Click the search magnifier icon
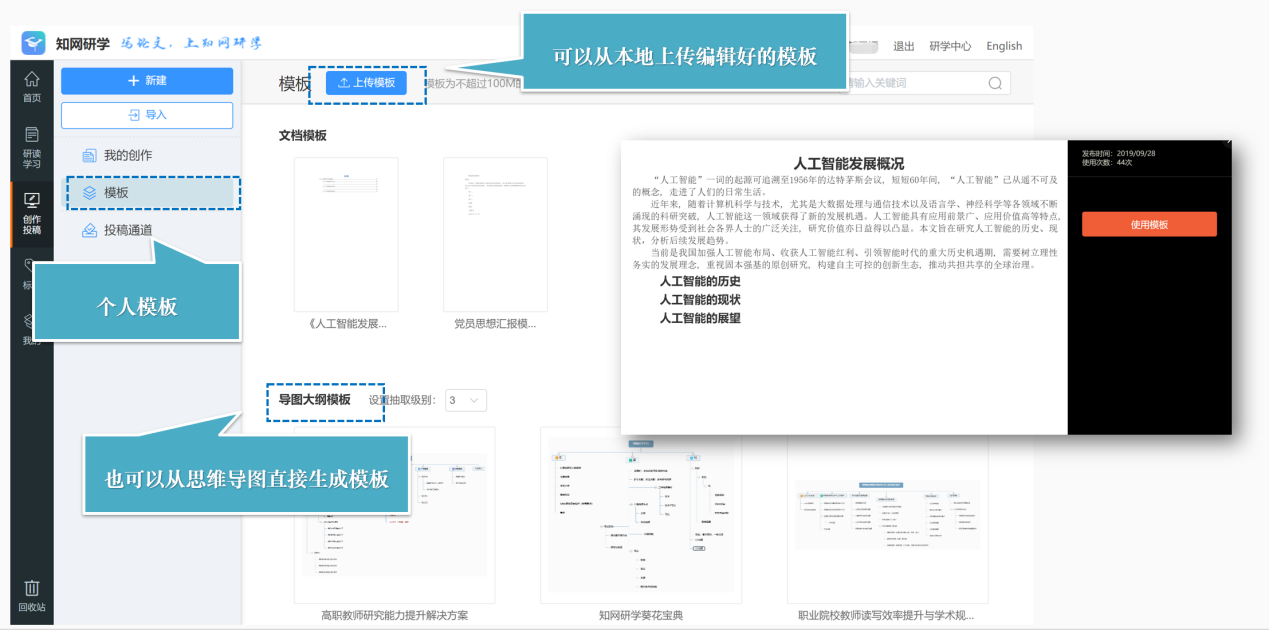The image size is (1269, 630). [995, 83]
